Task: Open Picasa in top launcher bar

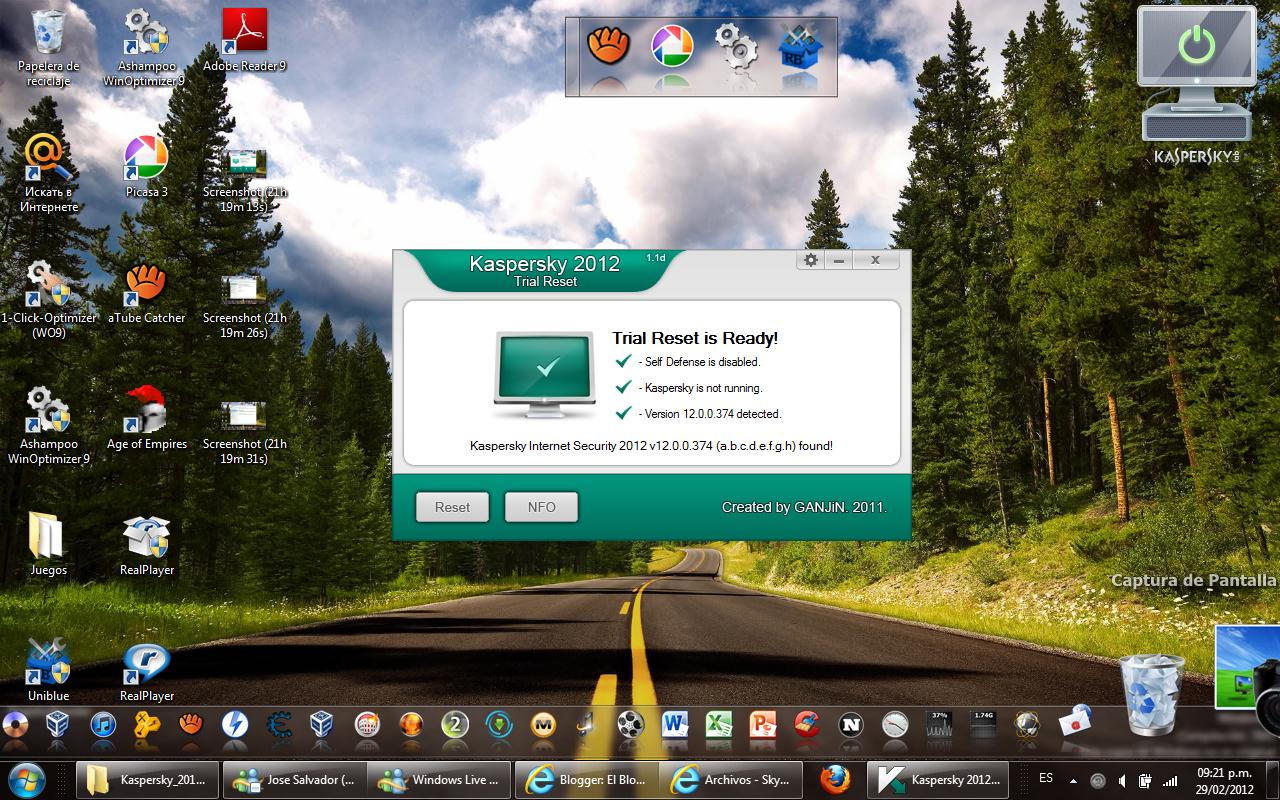Action: (x=672, y=45)
